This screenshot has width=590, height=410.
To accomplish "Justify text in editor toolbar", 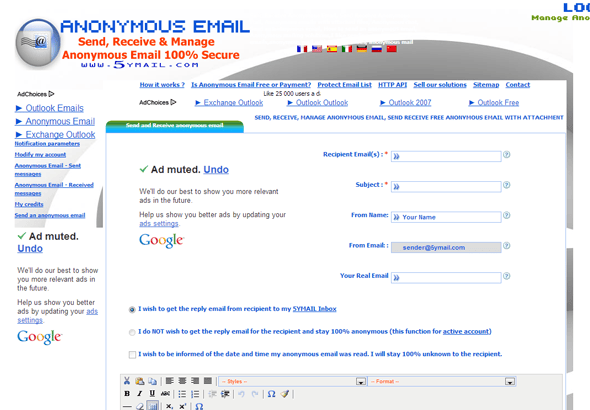I will point(208,381).
